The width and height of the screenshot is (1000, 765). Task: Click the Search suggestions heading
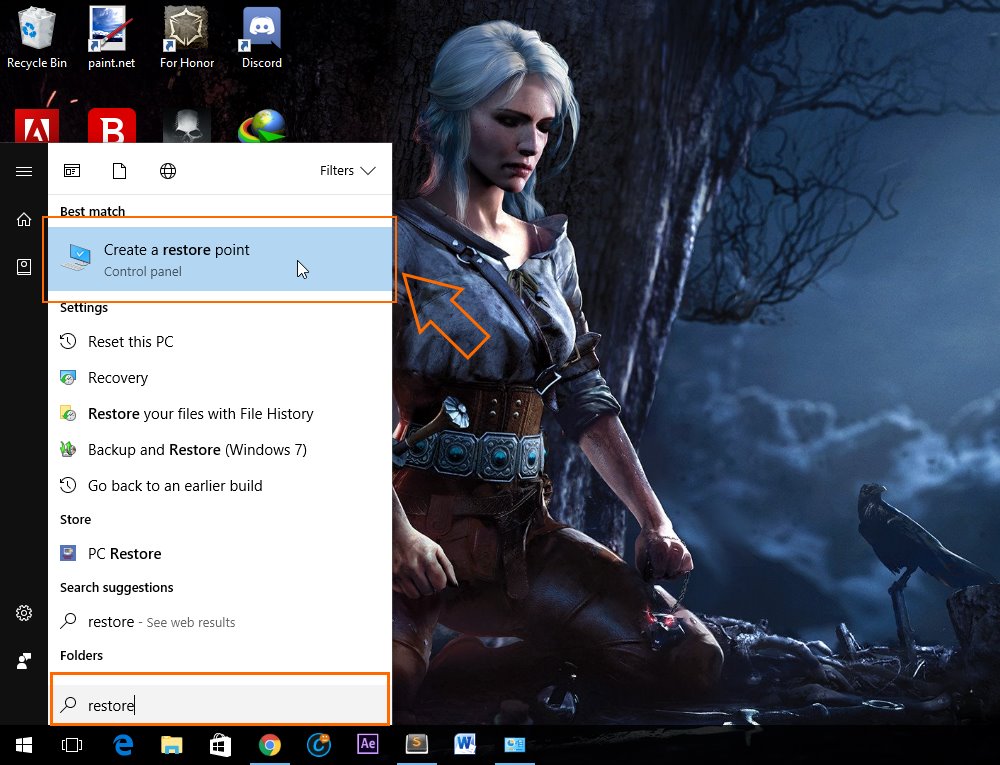coord(117,587)
